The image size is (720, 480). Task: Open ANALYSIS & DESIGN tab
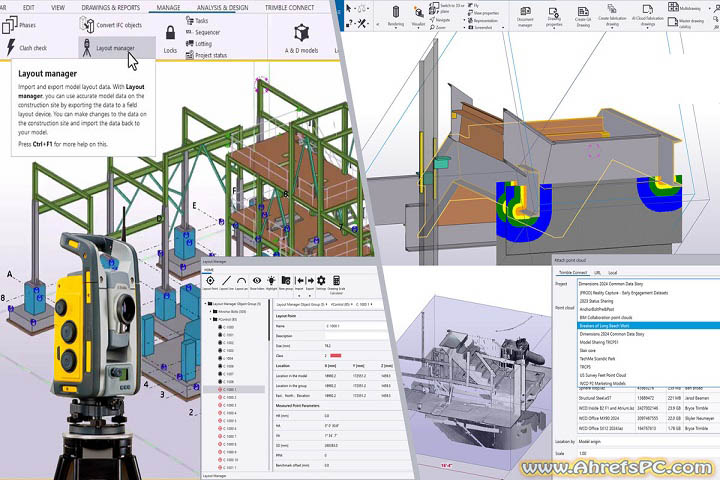[222, 7]
